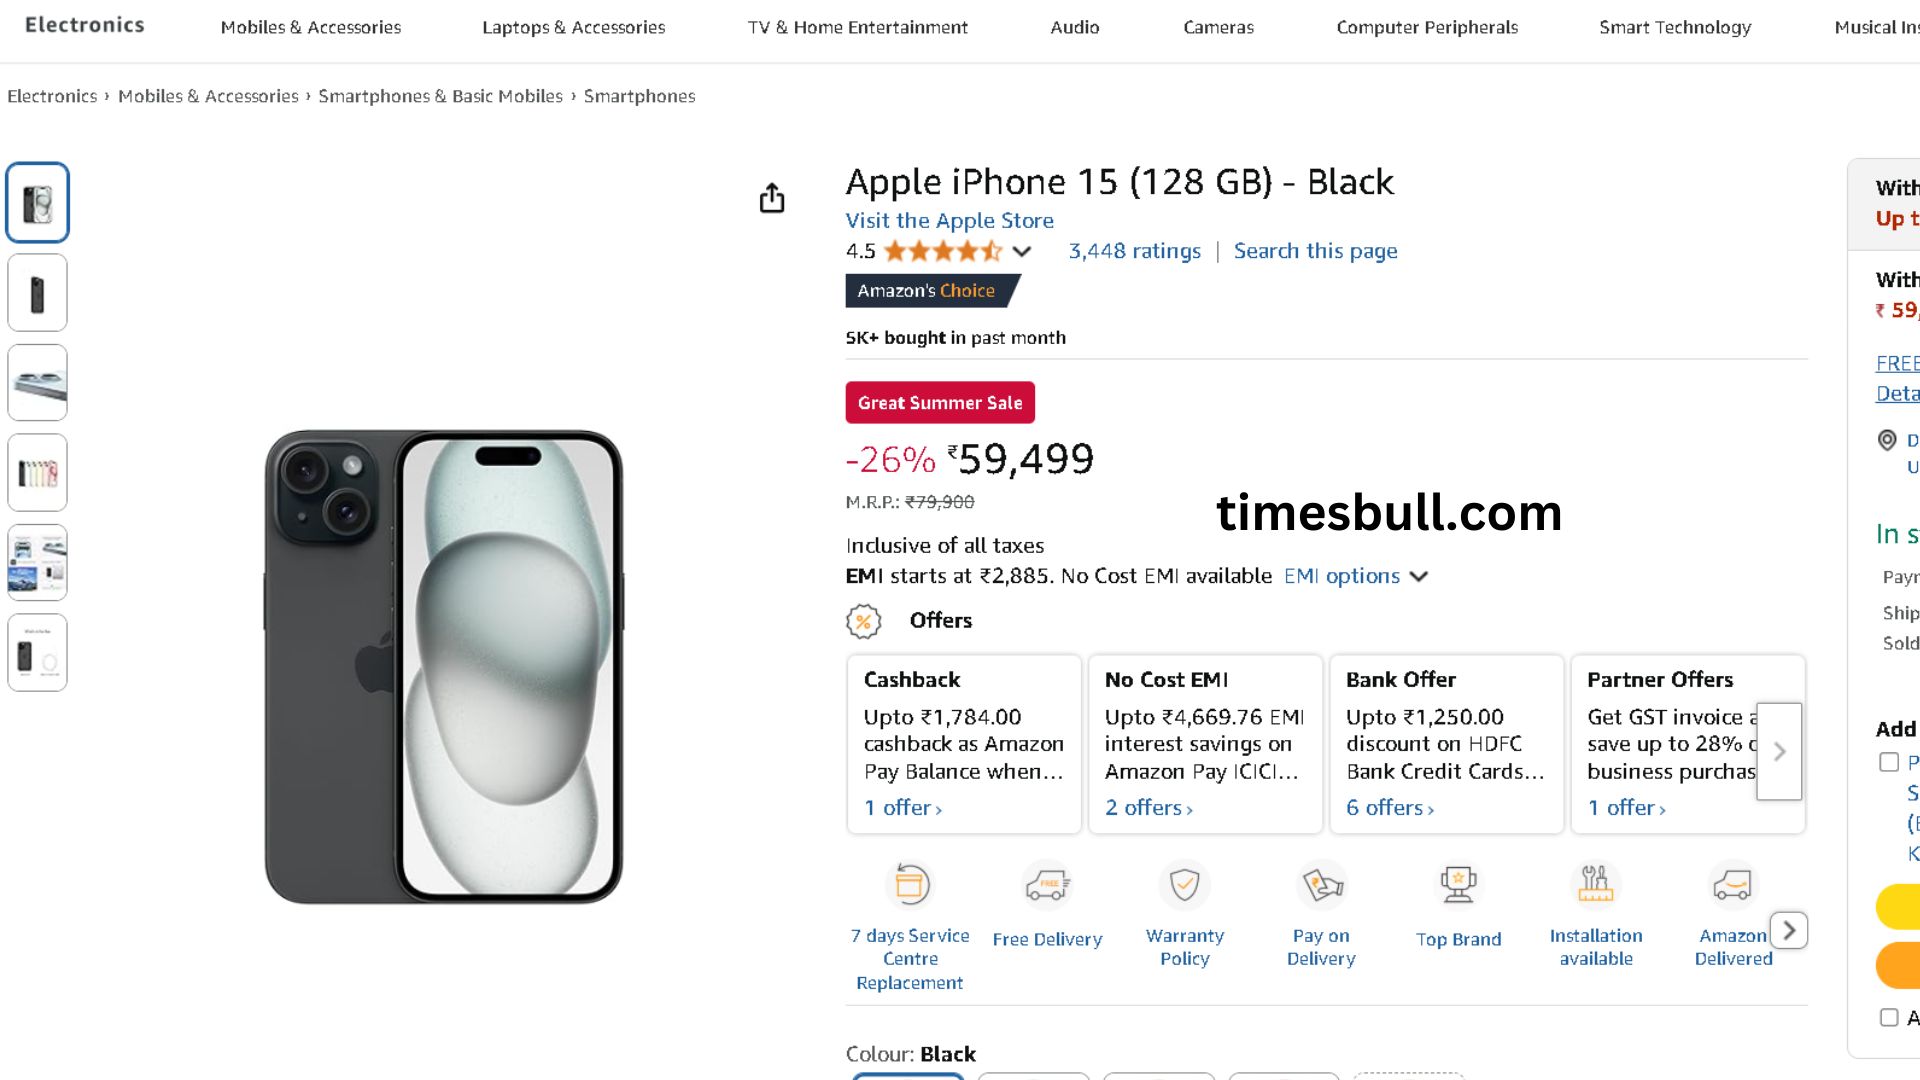
Task: Select the second product image thumbnail
Action: (38, 293)
